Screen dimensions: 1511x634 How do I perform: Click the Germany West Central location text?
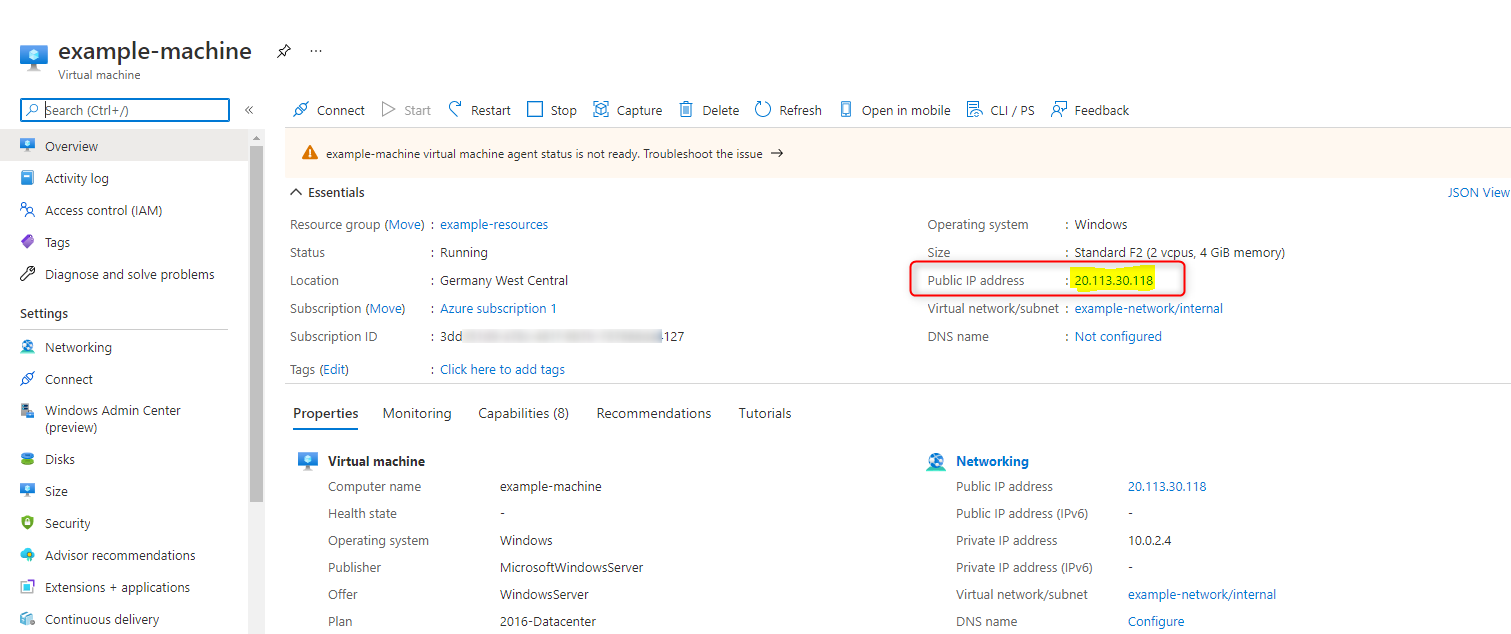[x=504, y=280]
